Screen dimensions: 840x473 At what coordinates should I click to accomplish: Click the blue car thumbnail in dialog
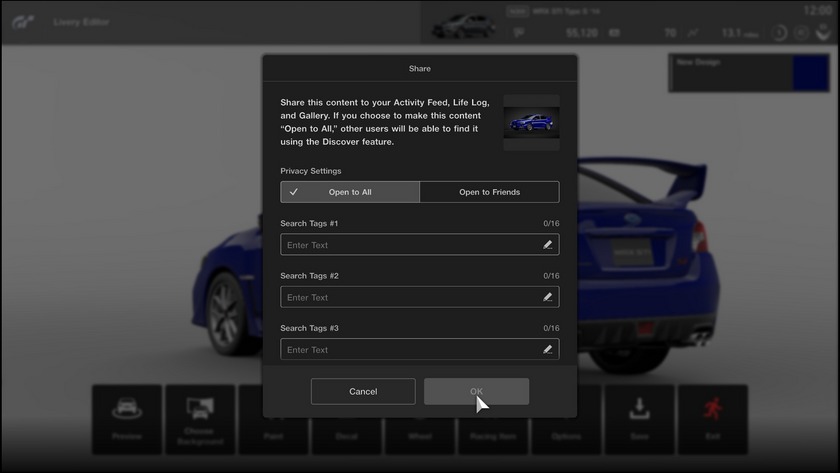coord(531,123)
